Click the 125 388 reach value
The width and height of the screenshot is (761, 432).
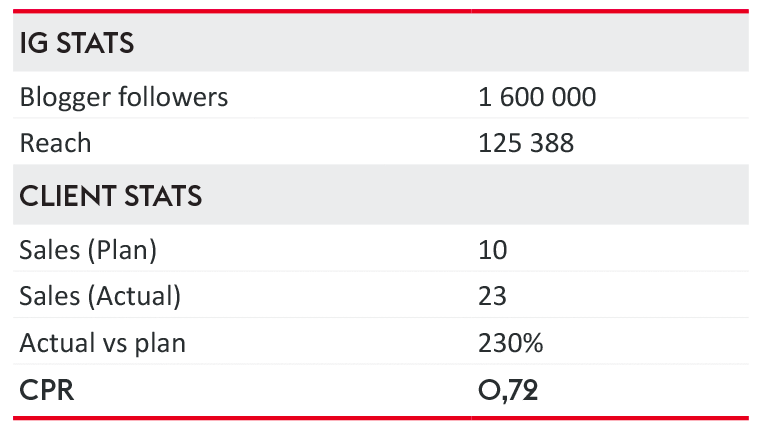pyautogui.click(x=526, y=143)
